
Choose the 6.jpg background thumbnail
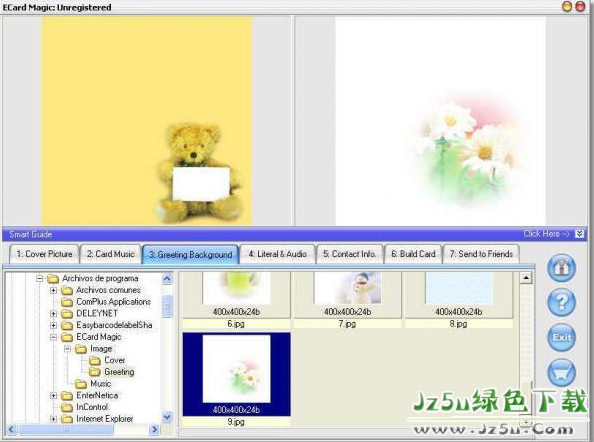[x=236, y=295]
